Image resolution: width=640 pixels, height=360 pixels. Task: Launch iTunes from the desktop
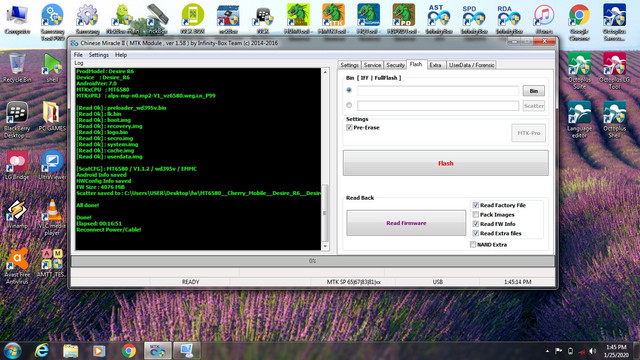(x=544, y=18)
